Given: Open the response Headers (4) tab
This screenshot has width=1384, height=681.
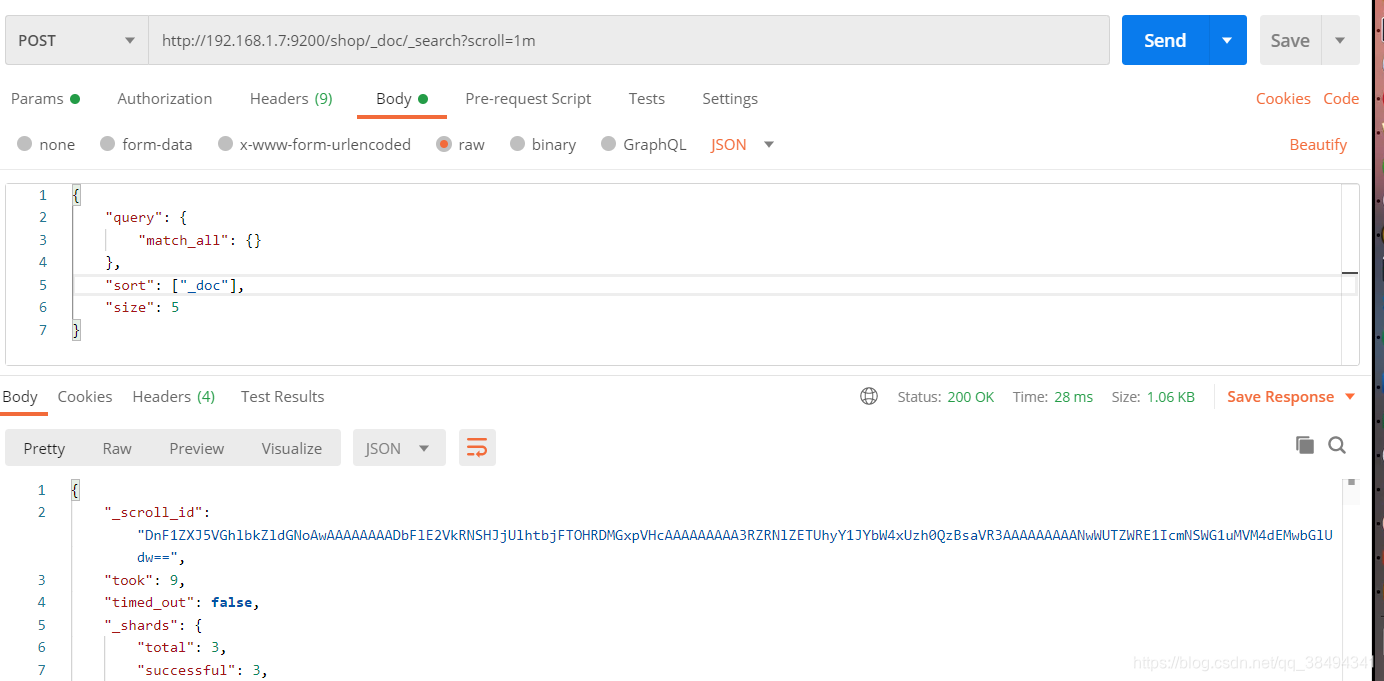Looking at the screenshot, I should tap(174, 396).
